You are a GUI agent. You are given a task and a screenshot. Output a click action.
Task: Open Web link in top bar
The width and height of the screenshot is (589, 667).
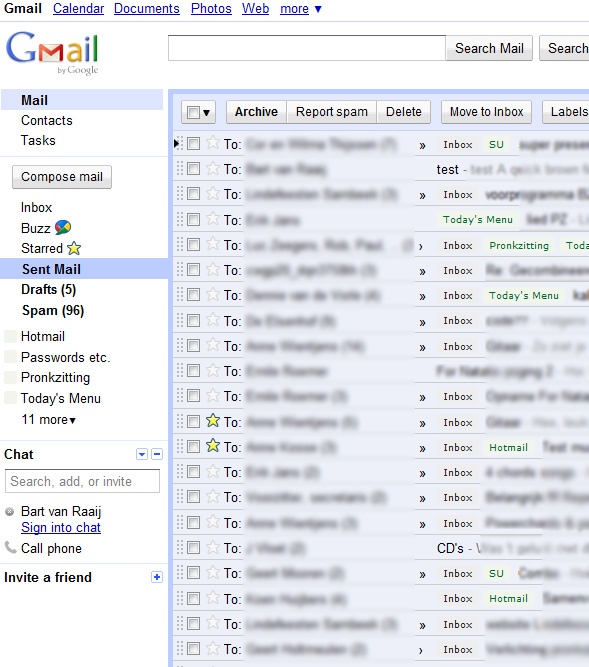[256, 9]
